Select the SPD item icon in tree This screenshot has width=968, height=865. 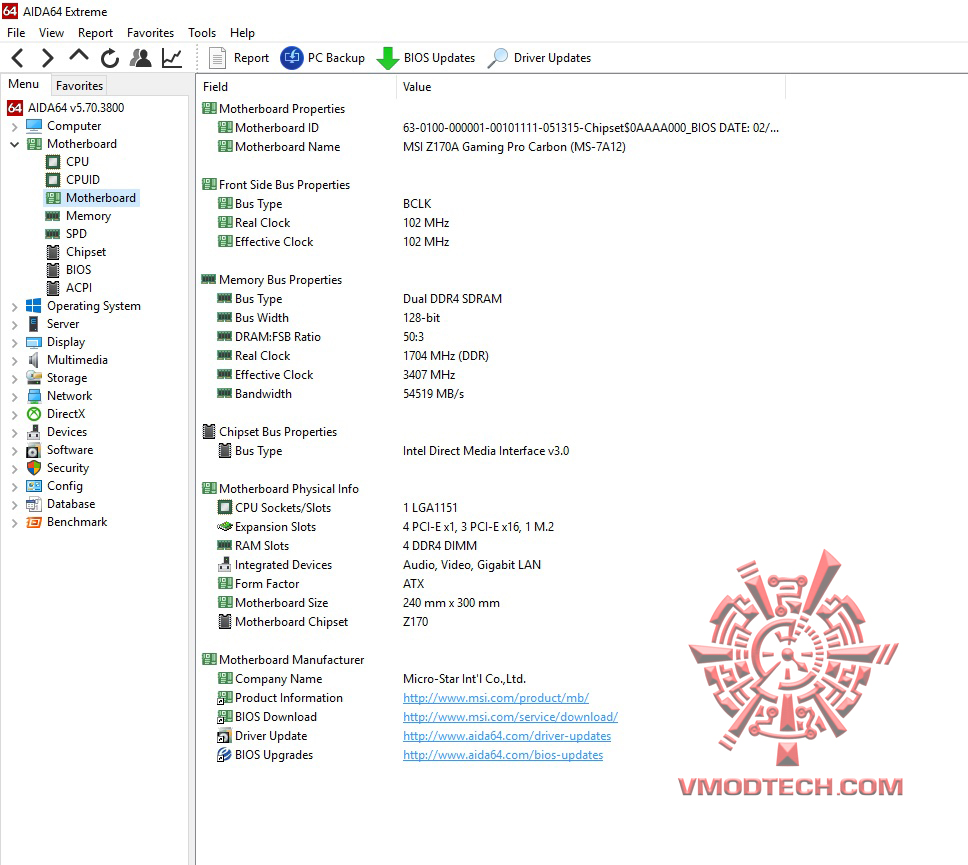tap(52, 234)
